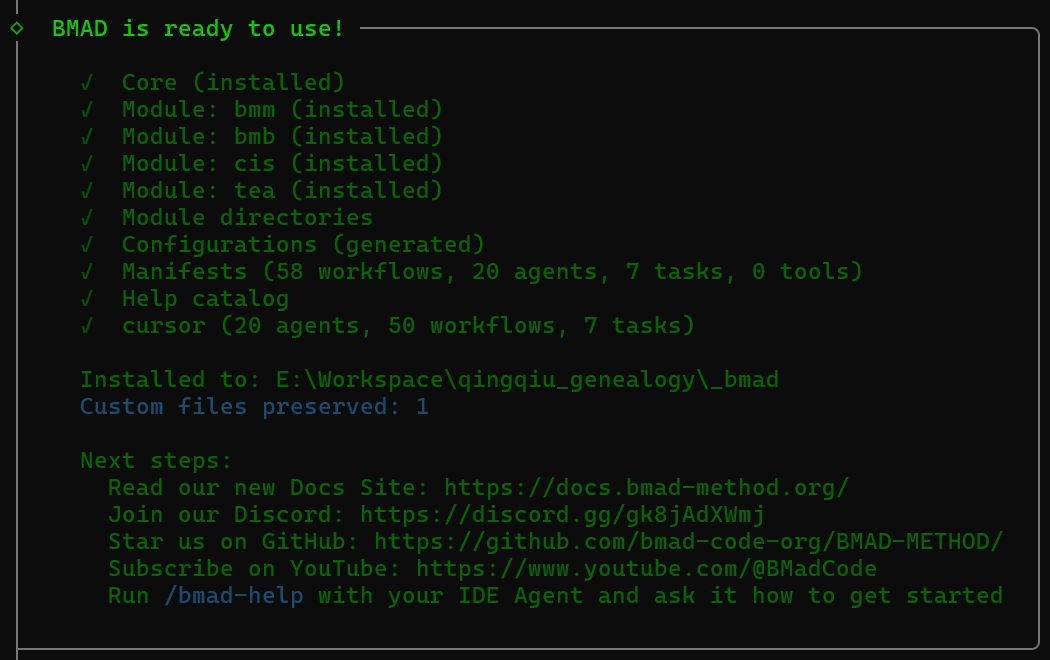Screen dimensions: 1050x660
Task: Click the green diamond icon beside the BMAD title
Action: [16, 28]
